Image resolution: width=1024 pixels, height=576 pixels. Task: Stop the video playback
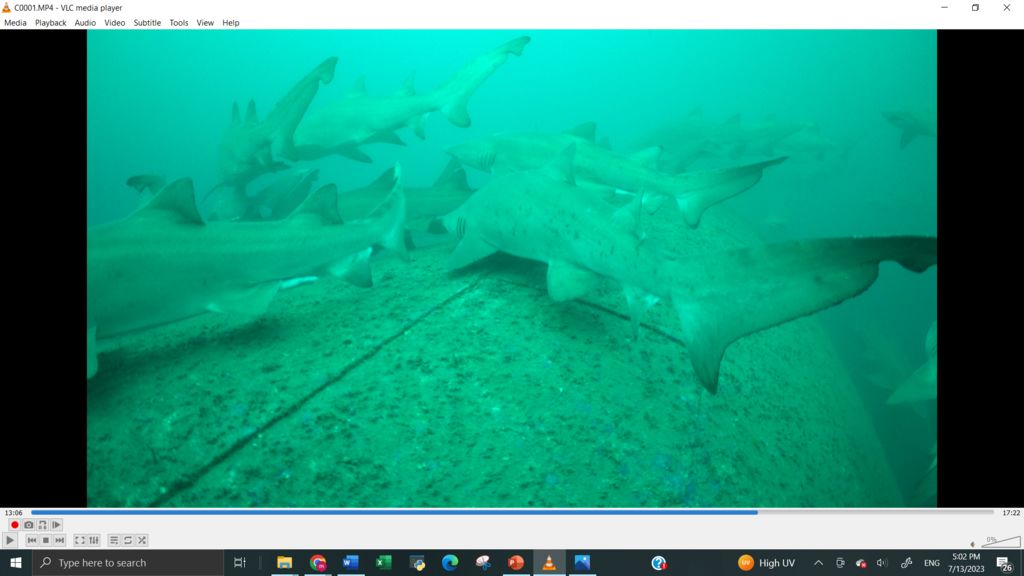(x=46, y=540)
